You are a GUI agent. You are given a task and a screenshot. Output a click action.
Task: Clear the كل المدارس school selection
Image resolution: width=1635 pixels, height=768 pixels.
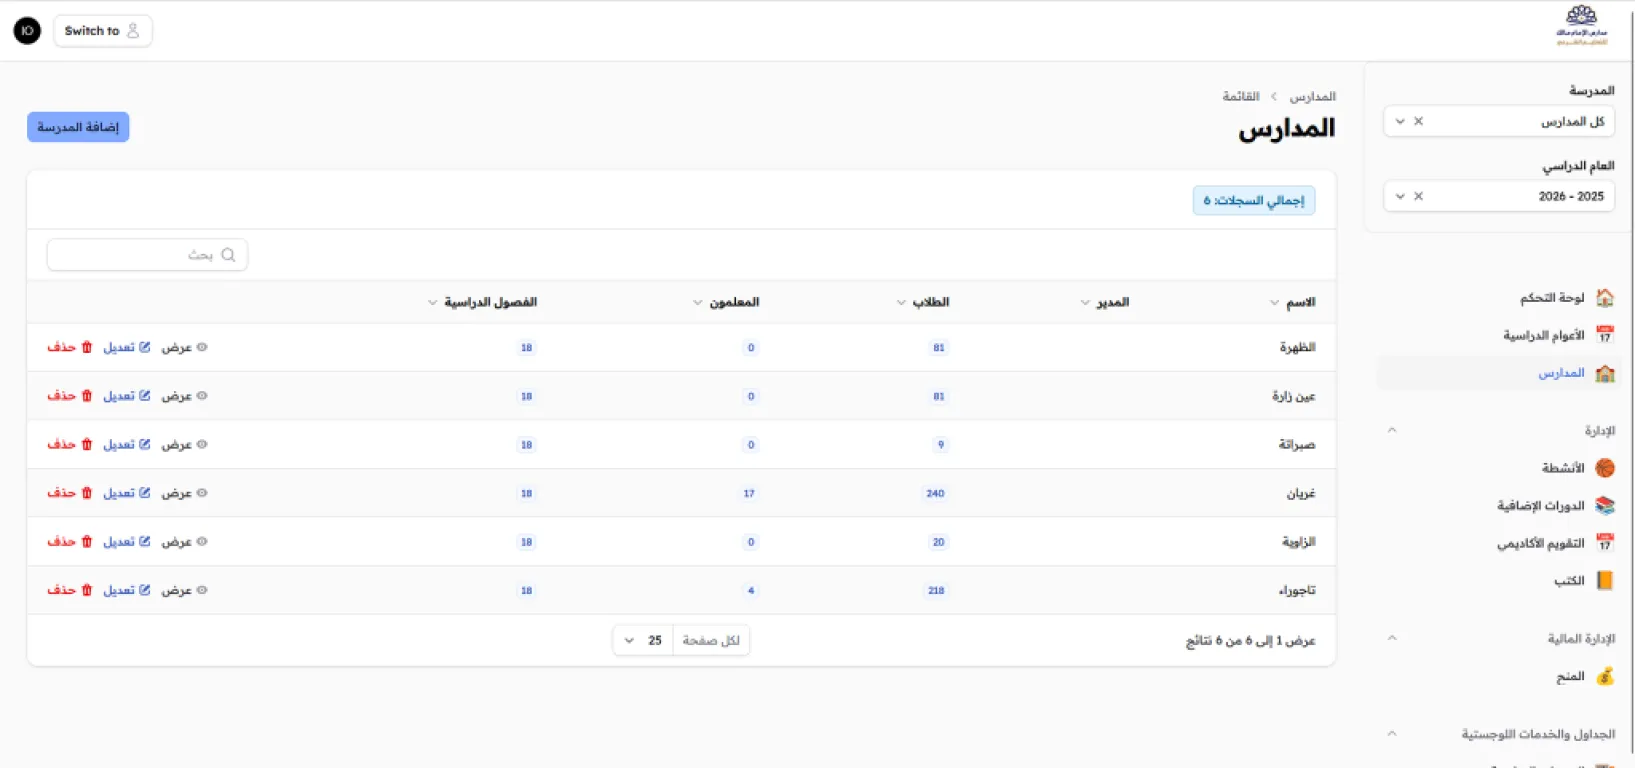coord(1418,121)
